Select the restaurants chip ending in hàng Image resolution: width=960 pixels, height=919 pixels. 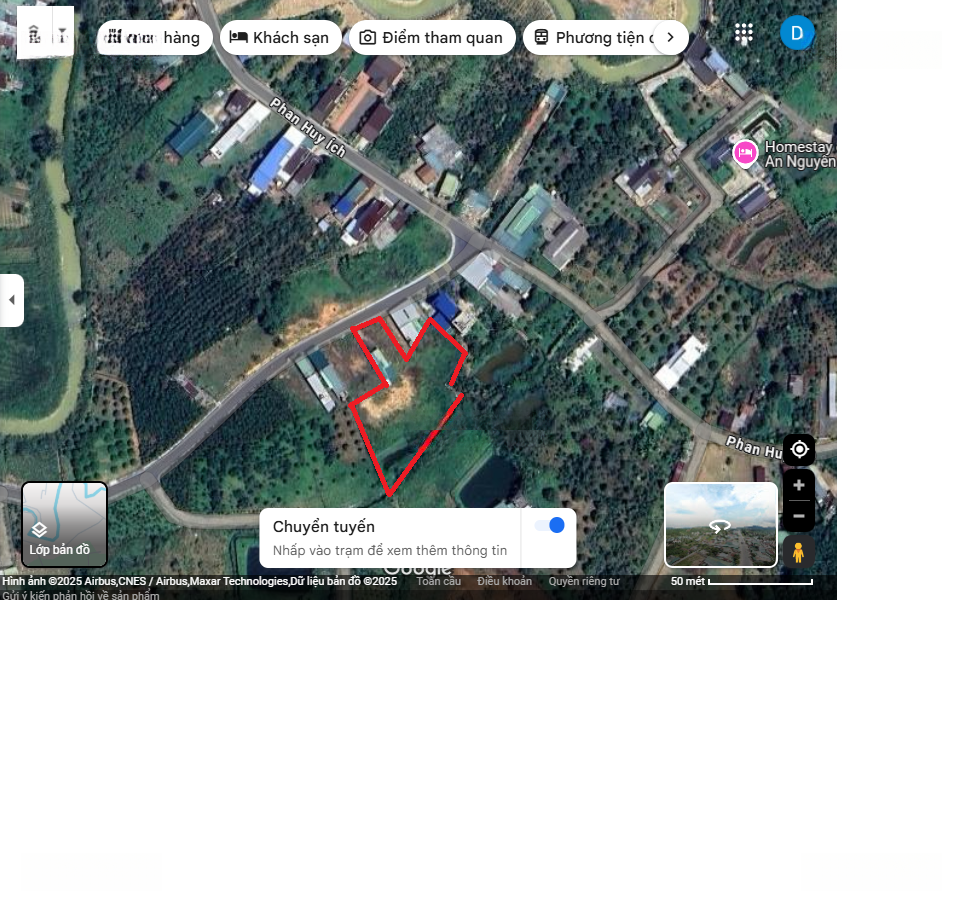click(x=155, y=38)
